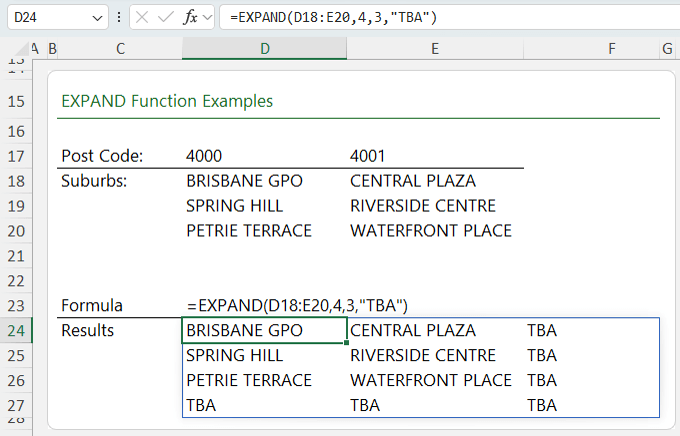
Task: Select column B header
Action: (52, 49)
